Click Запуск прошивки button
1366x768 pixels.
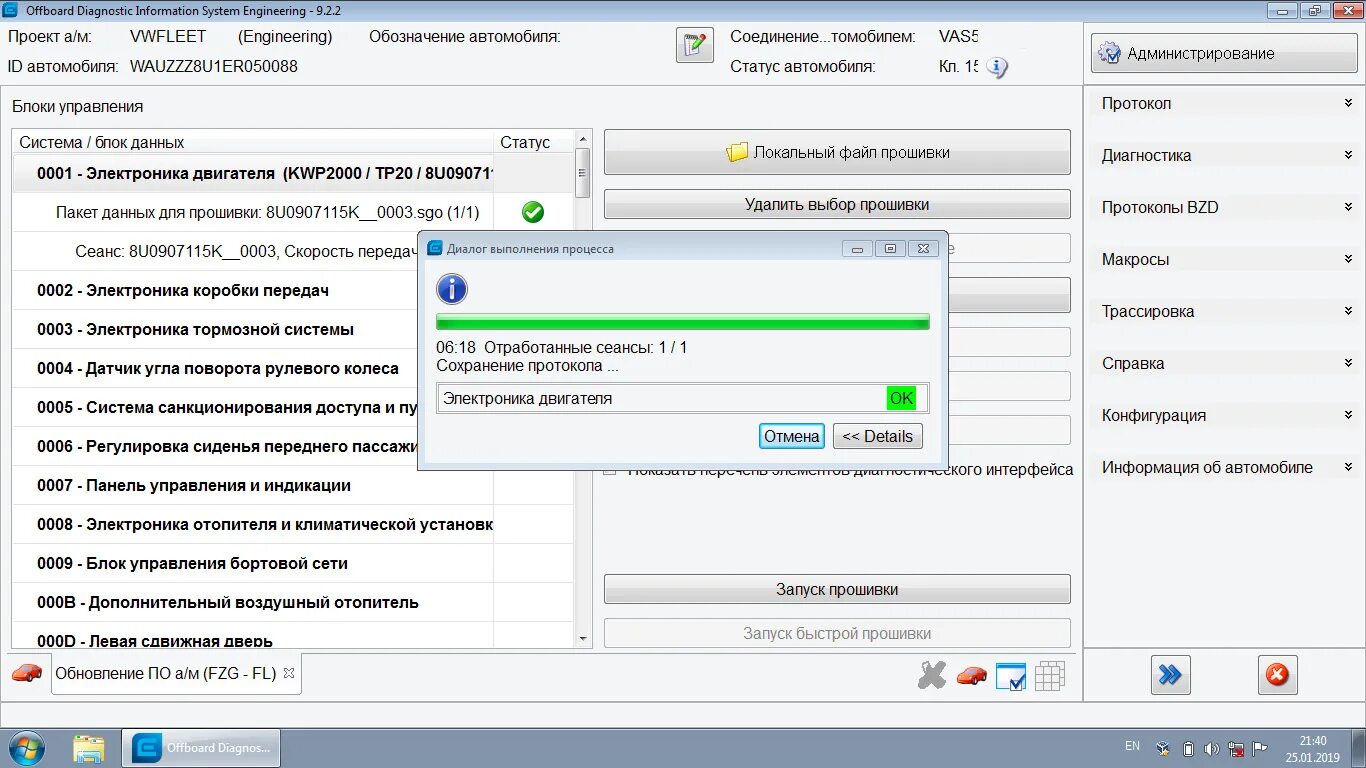point(837,589)
